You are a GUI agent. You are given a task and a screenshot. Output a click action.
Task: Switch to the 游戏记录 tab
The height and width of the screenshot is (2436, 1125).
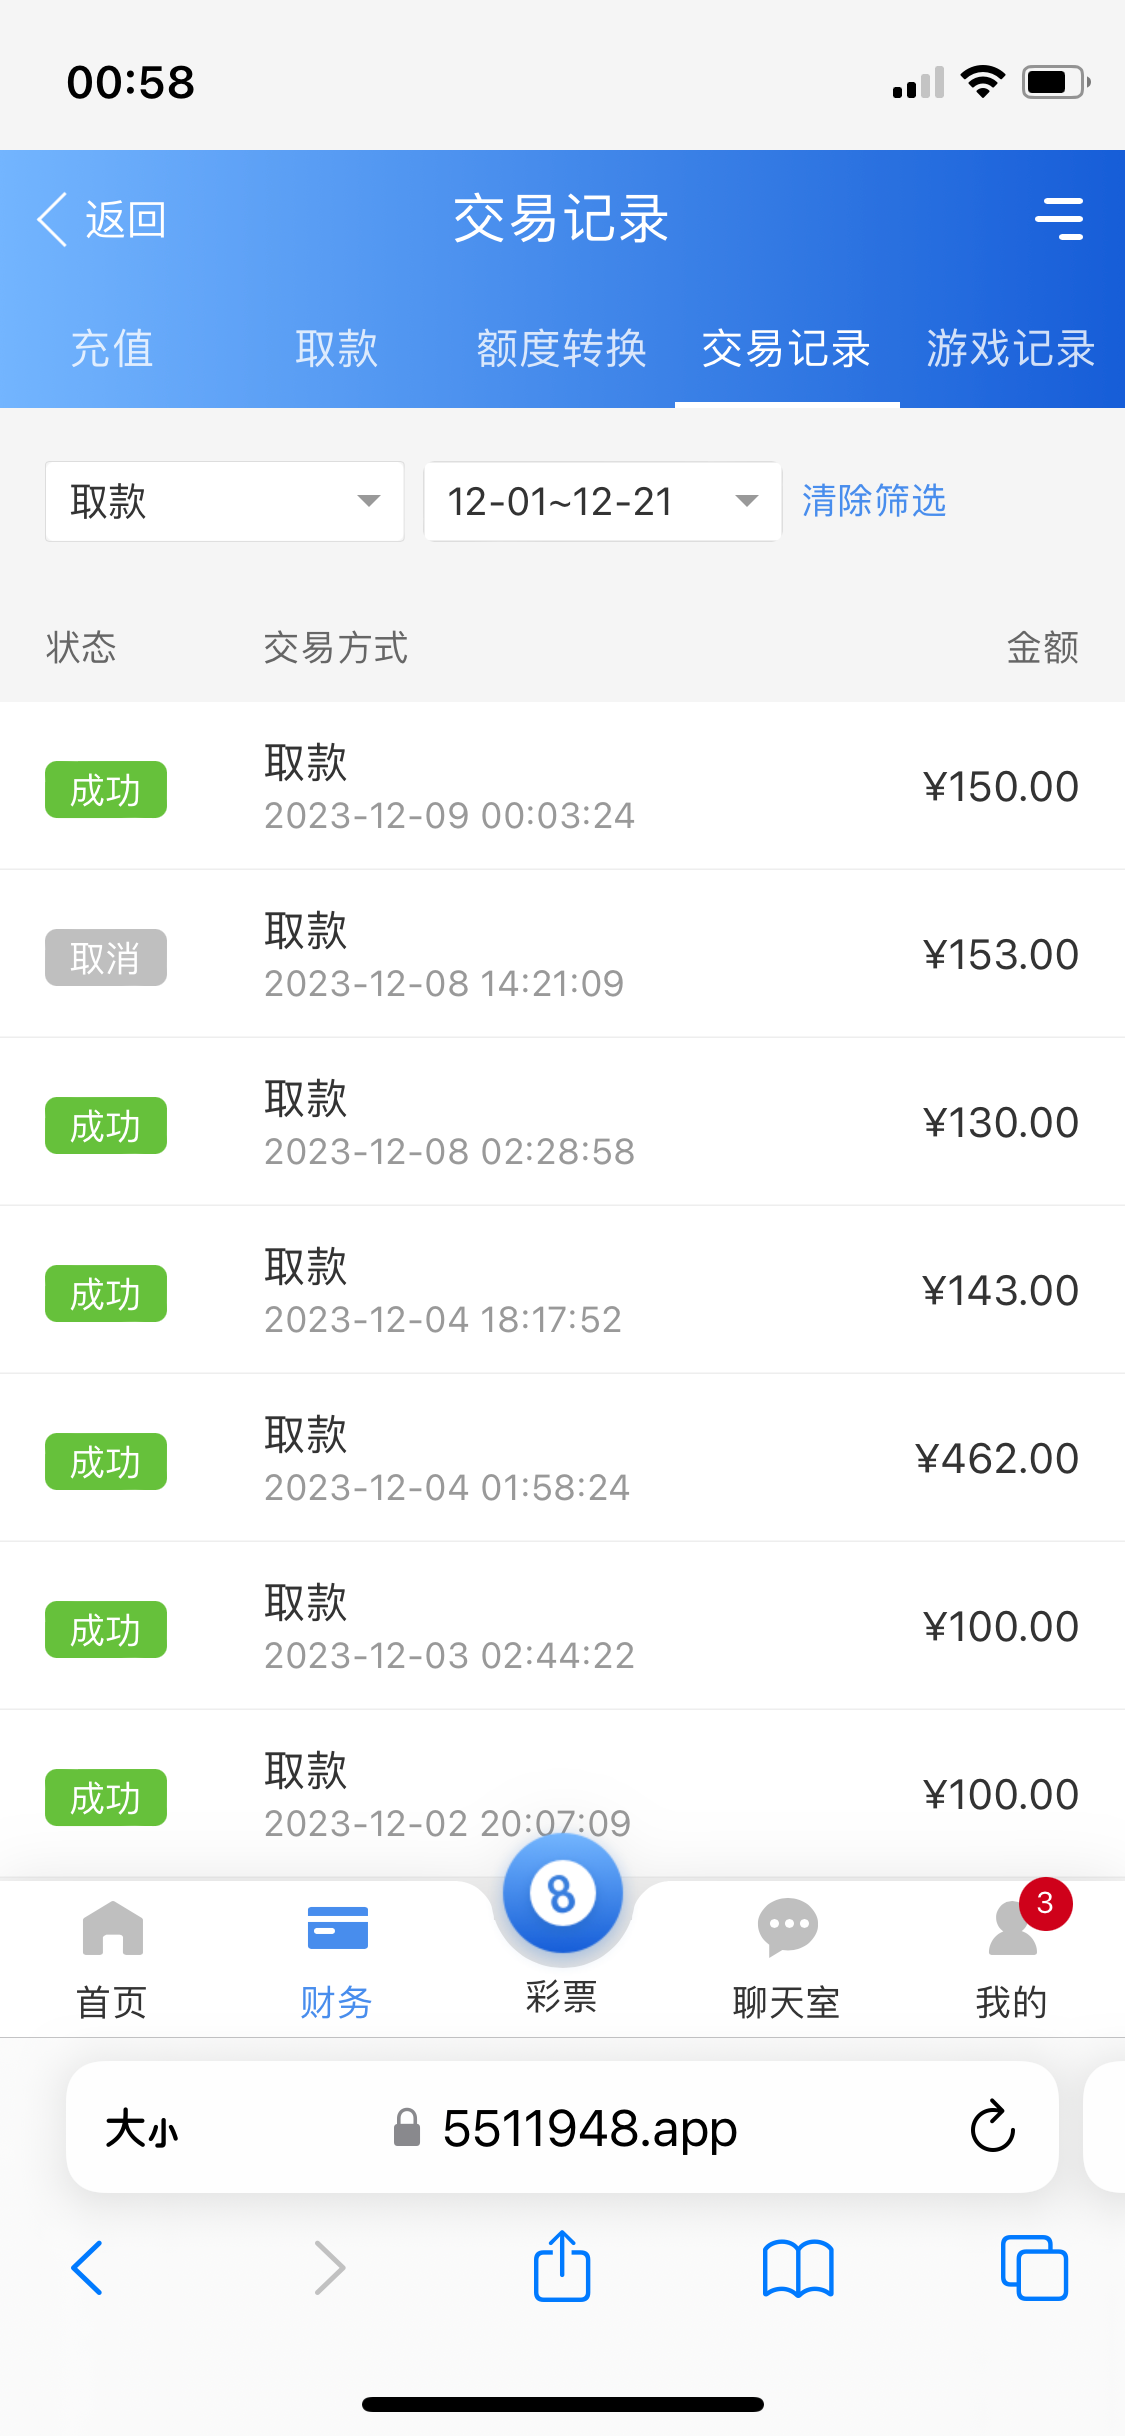1011,349
